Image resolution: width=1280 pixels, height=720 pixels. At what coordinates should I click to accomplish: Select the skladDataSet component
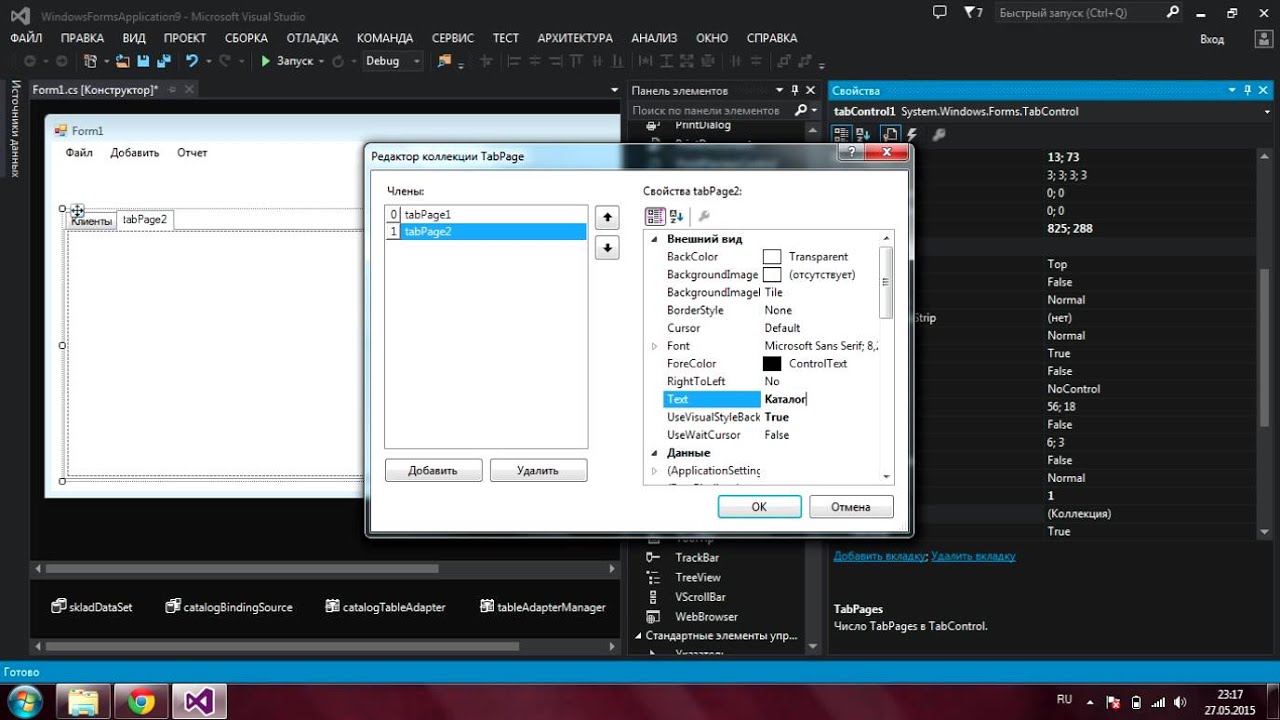coord(92,606)
